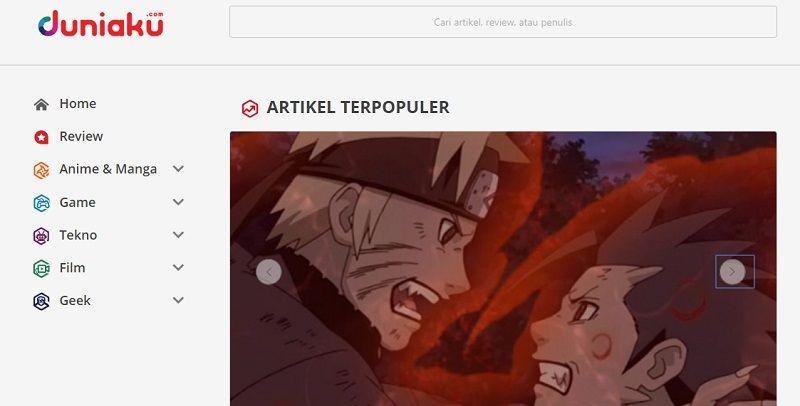Click the red Review star icon
Image resolution: width=800 pixels, height=406 pixels.
tap(41, 137)
